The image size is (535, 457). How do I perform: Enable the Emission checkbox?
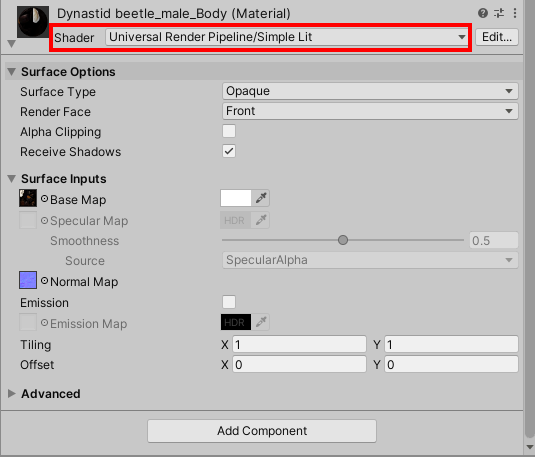[229, 302]
